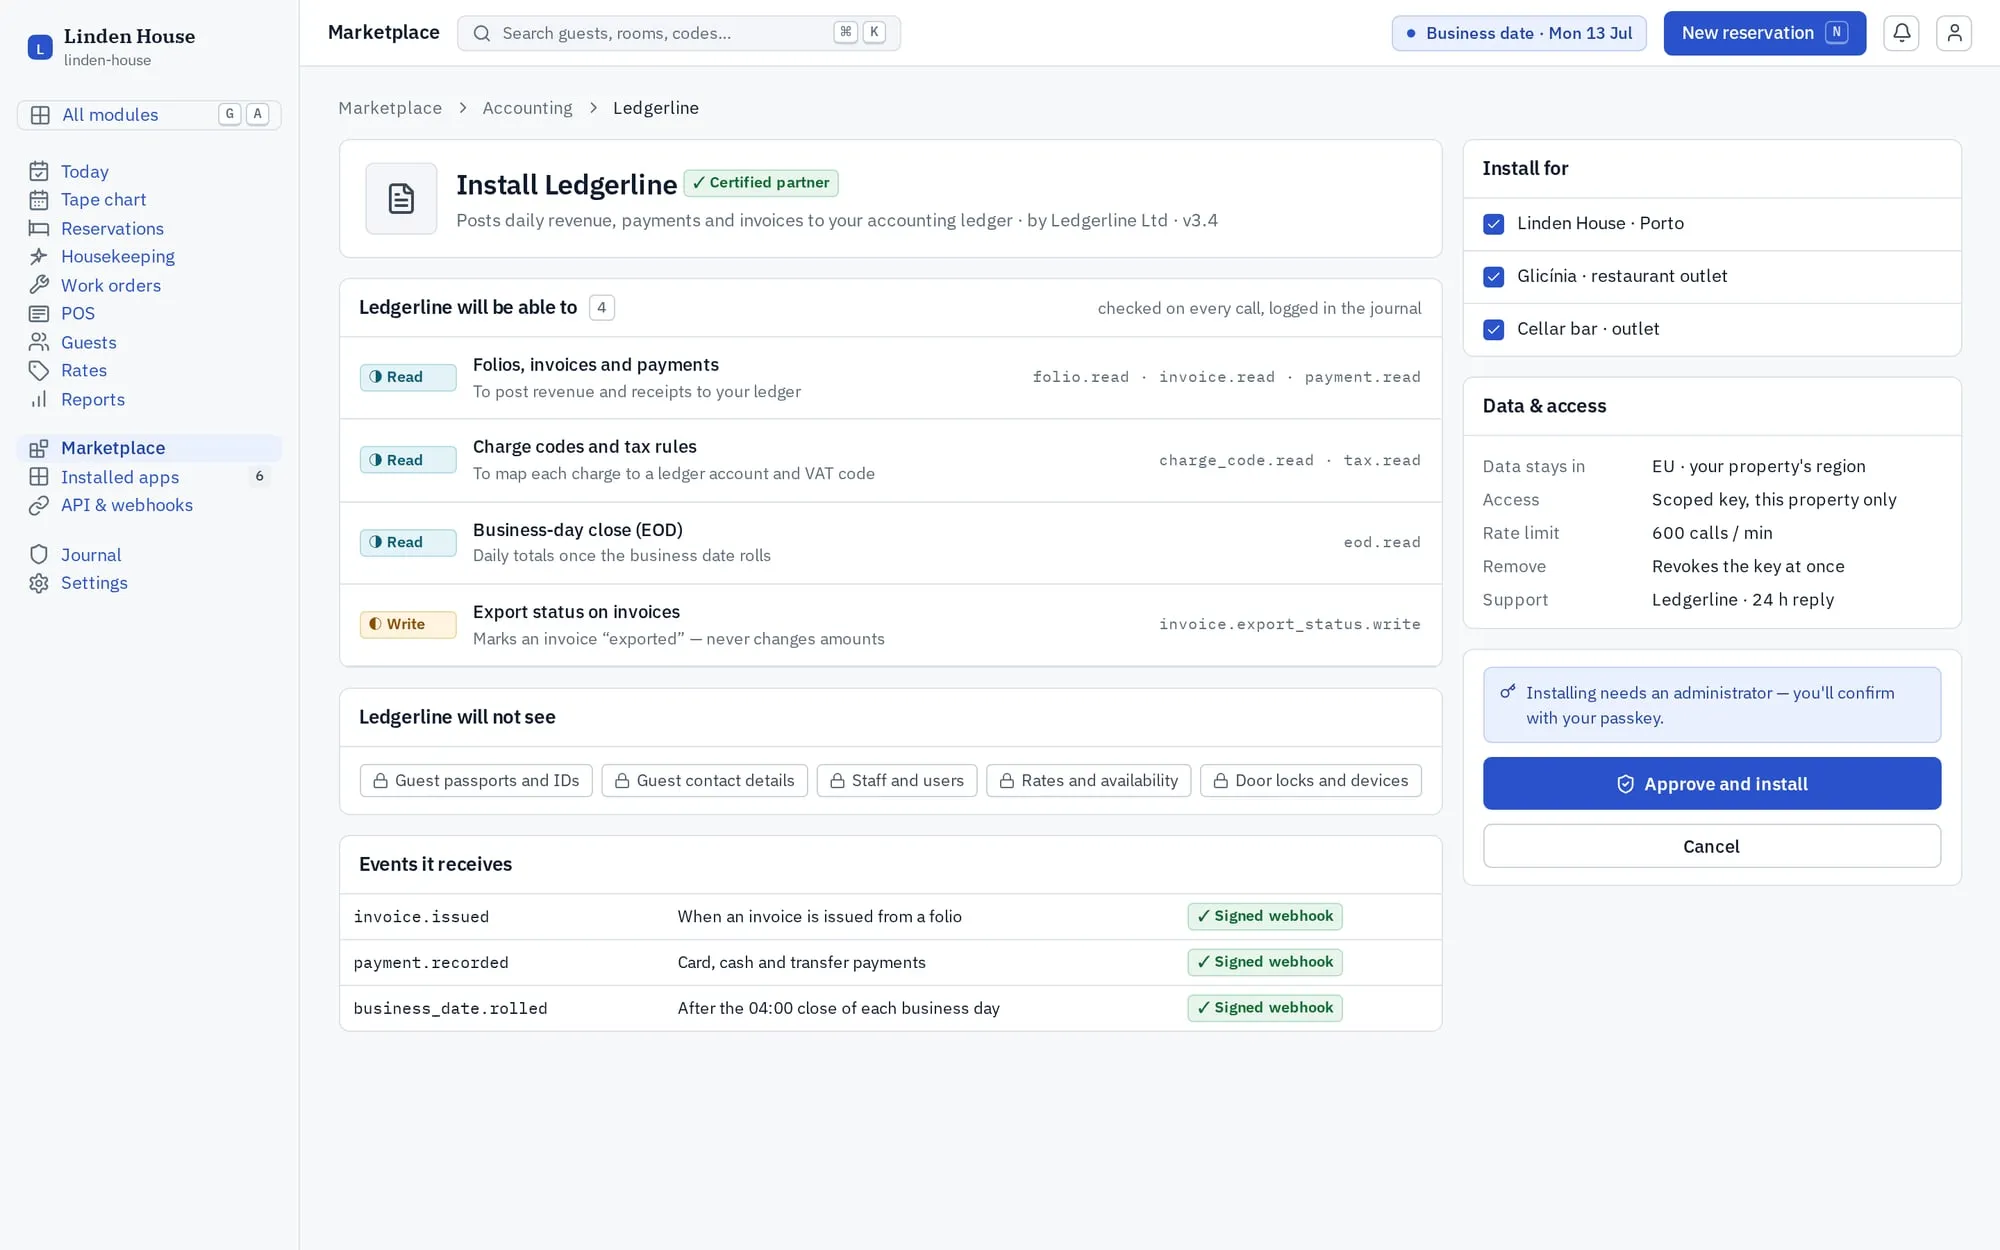Viewport: 2000px width, 1250px height.
Task: Click the Housekeeping sparkle icon
Action: tap(39, 257)
